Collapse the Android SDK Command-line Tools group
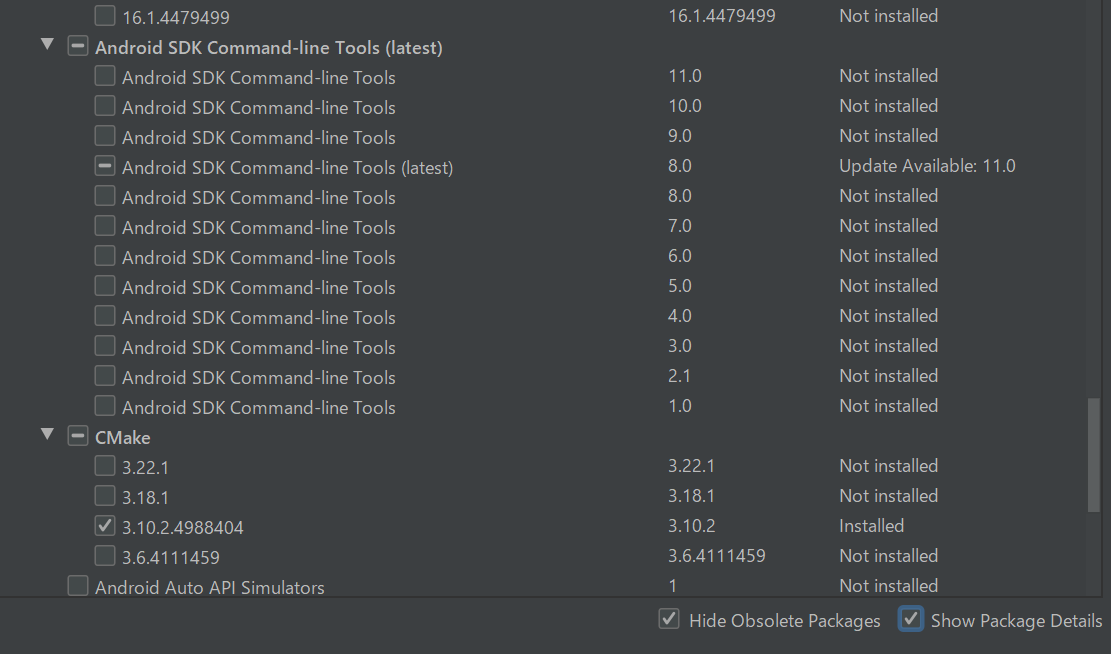The height and width of the screenshot is (654, 1111). (x=47, y=45)
